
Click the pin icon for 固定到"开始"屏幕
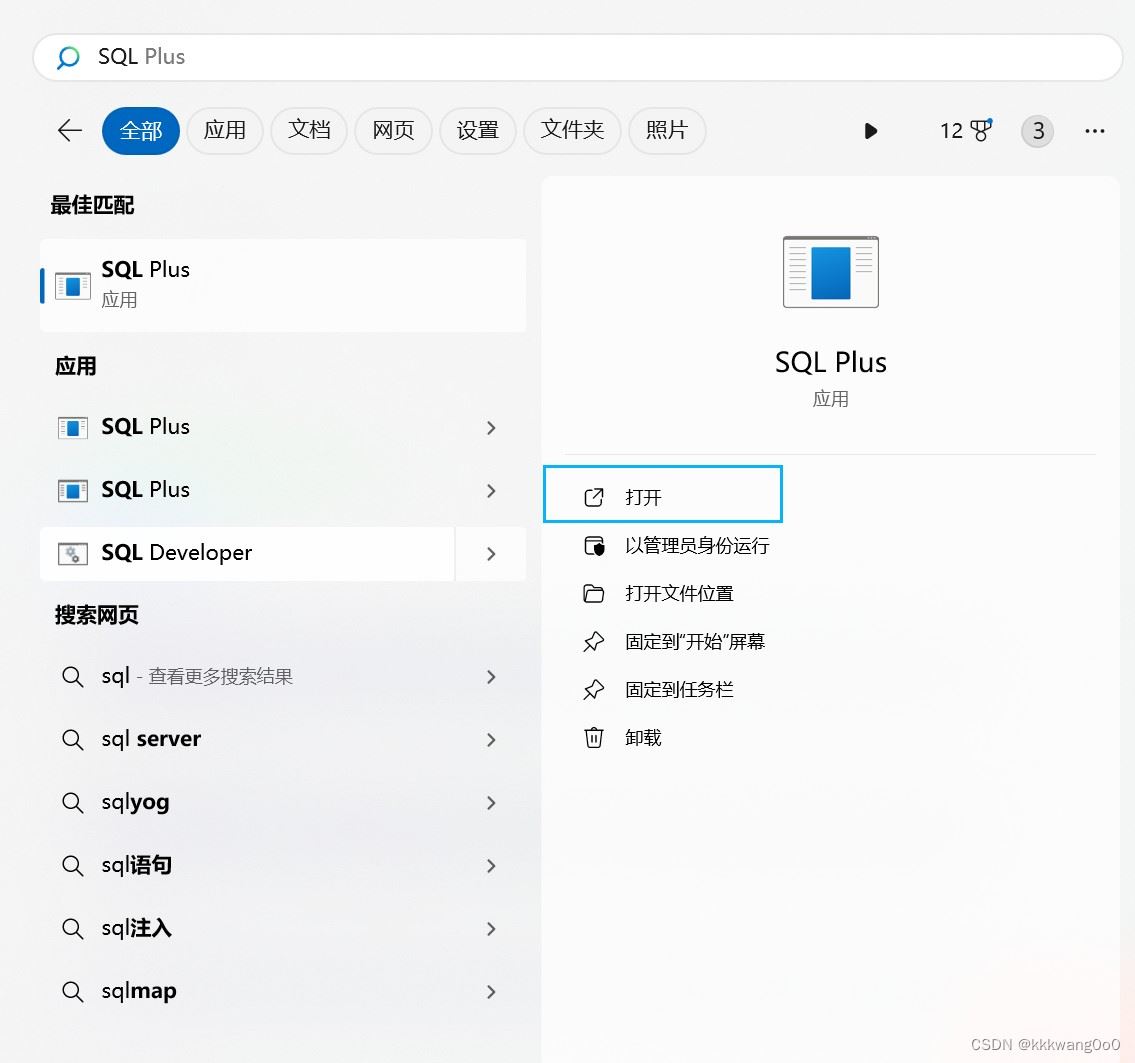click(x=594, y=642)
